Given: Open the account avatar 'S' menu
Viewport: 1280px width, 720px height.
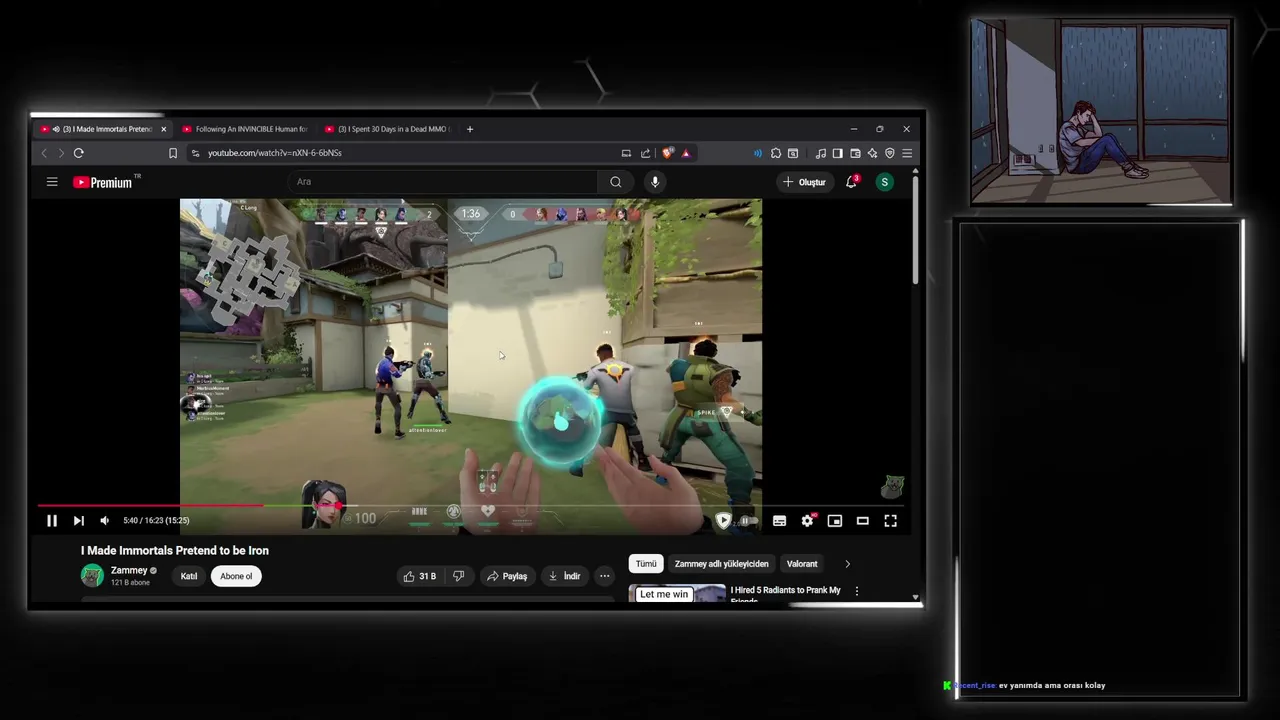Looking at the screenshot, I should [x=884, y=182].
